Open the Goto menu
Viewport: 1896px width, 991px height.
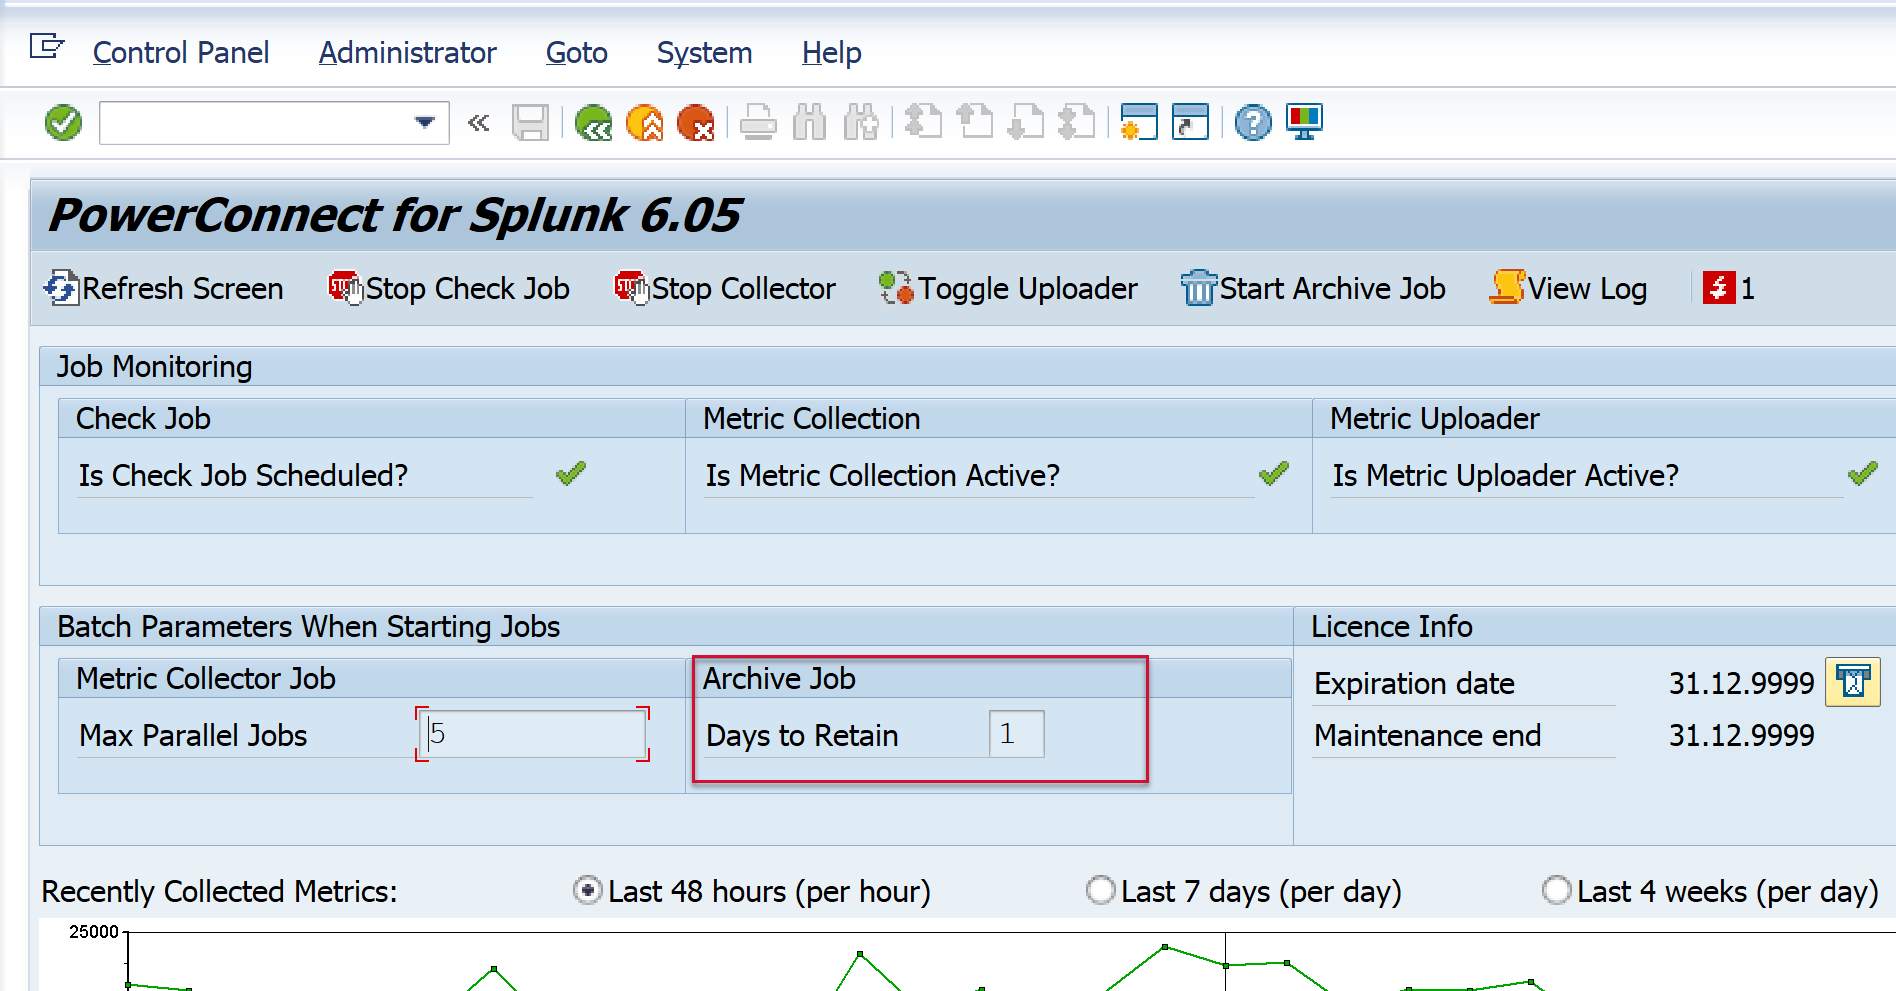point(576,53)
